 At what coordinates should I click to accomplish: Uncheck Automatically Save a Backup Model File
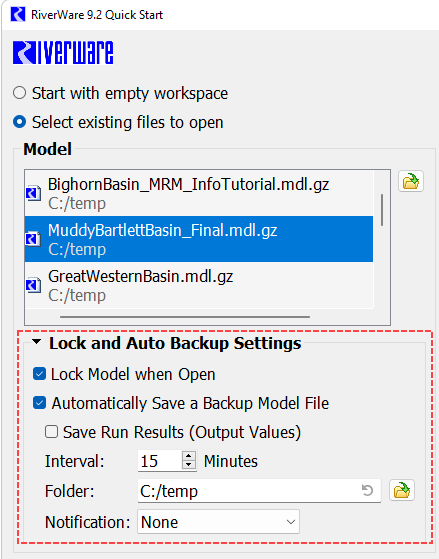39,403
